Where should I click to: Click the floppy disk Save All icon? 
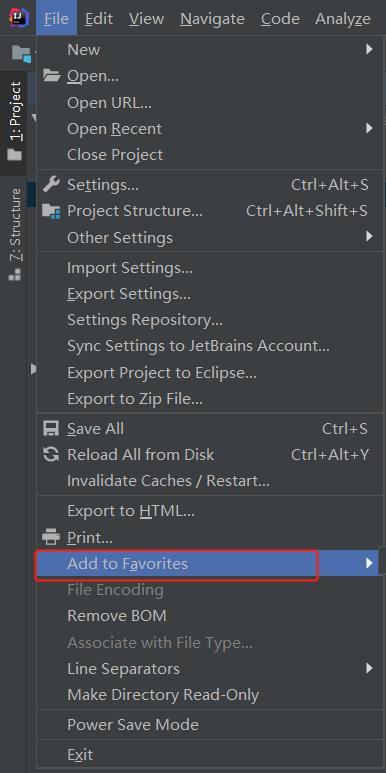(51, 428)
